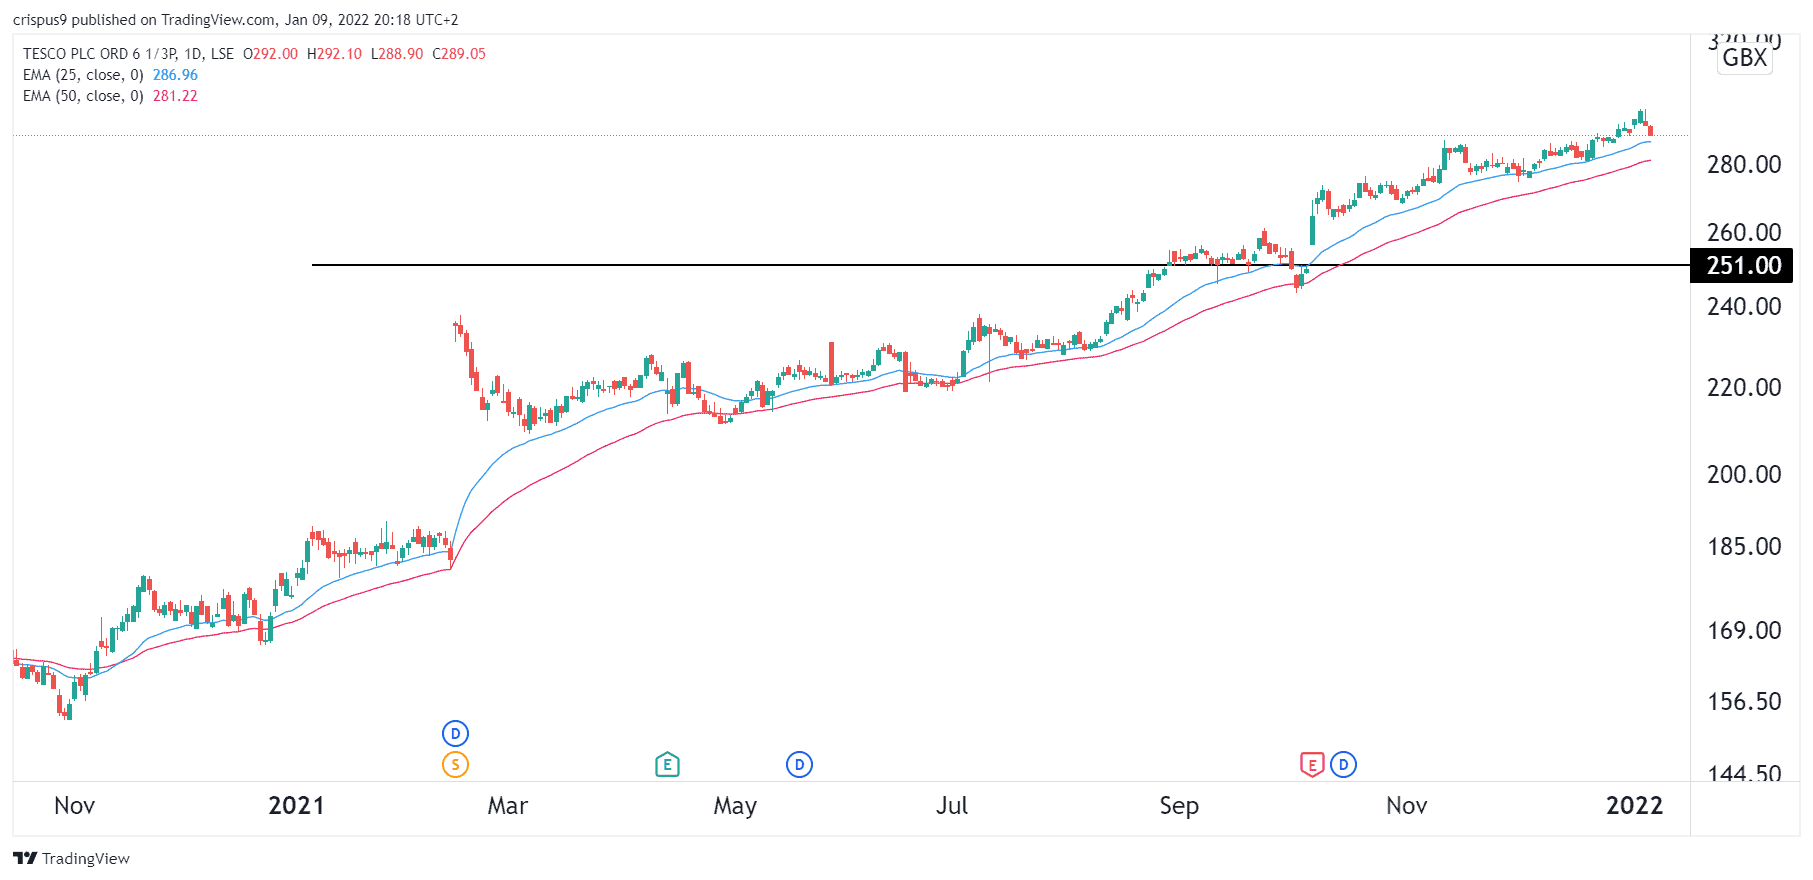
Task: Click the 2022 label on time axis
Action: click(1634, 806)
